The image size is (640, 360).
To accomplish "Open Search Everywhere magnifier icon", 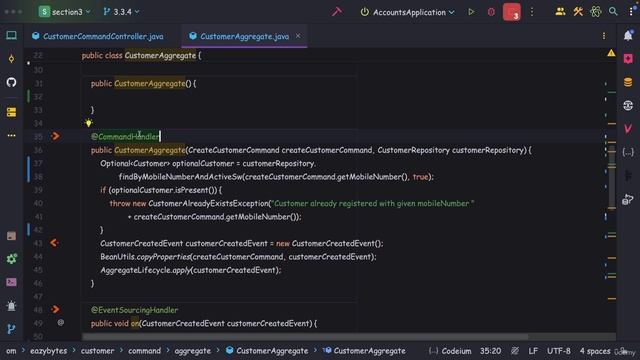I will pos(613,12).
